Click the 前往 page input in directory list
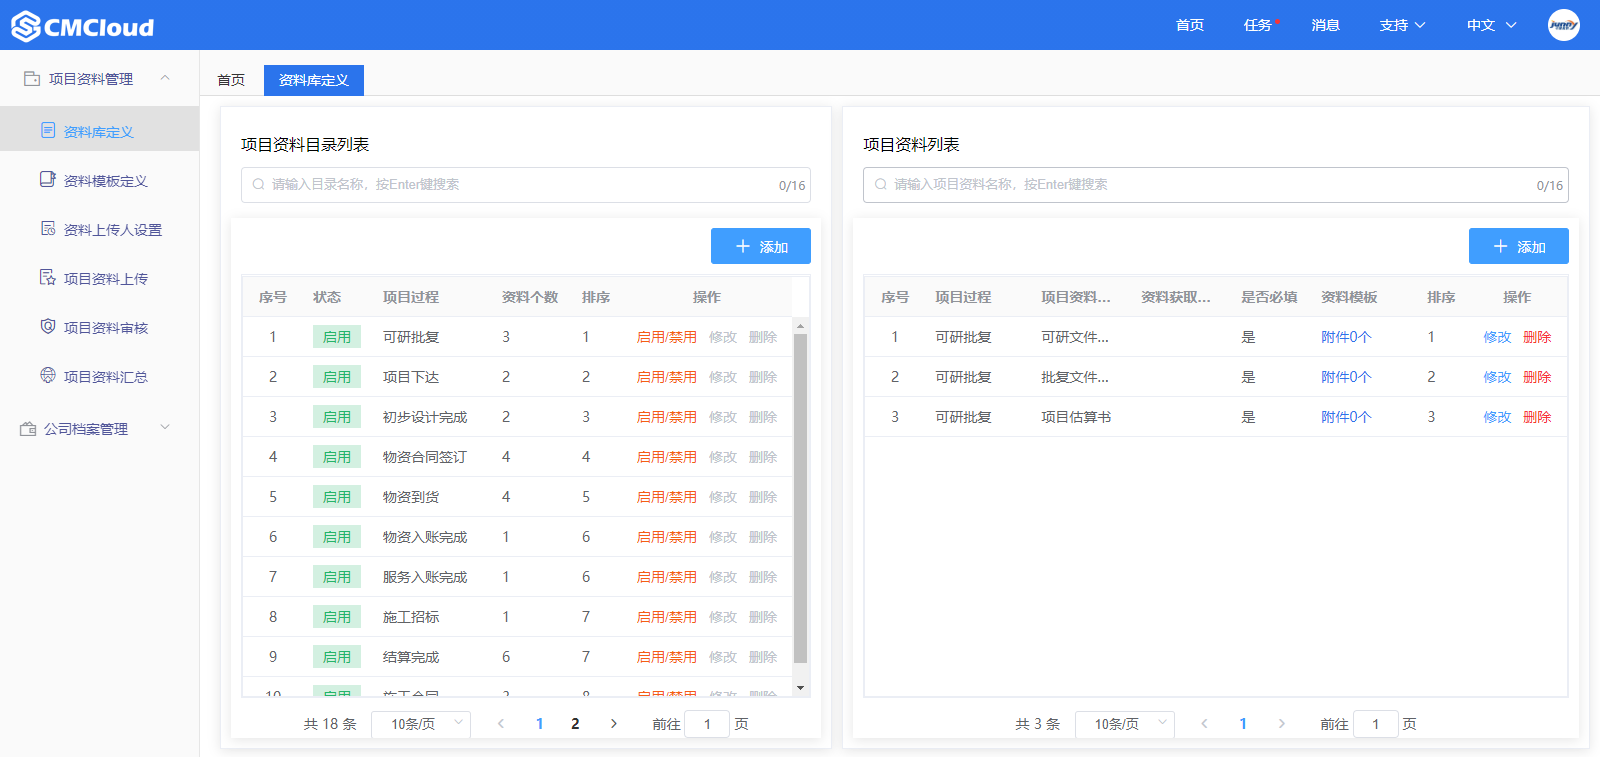 point(707,724)
